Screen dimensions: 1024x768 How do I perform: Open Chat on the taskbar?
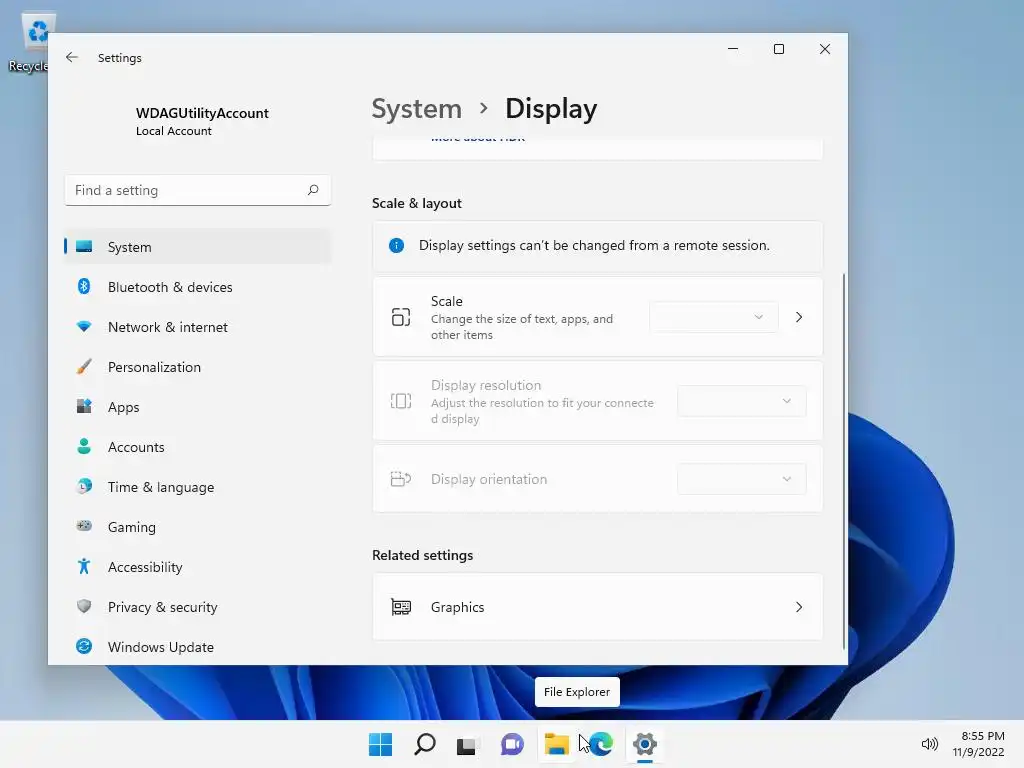[x=512, y=744]
